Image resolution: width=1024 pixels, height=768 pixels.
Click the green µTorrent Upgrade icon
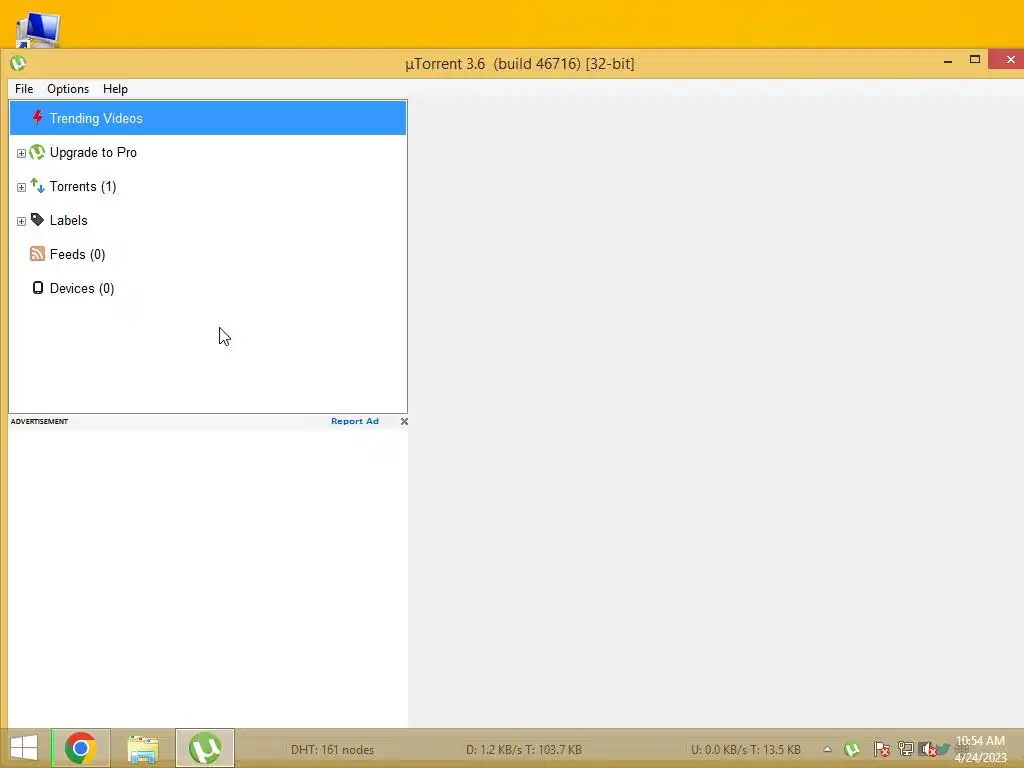pyautogui.click(x=37, y=152)
